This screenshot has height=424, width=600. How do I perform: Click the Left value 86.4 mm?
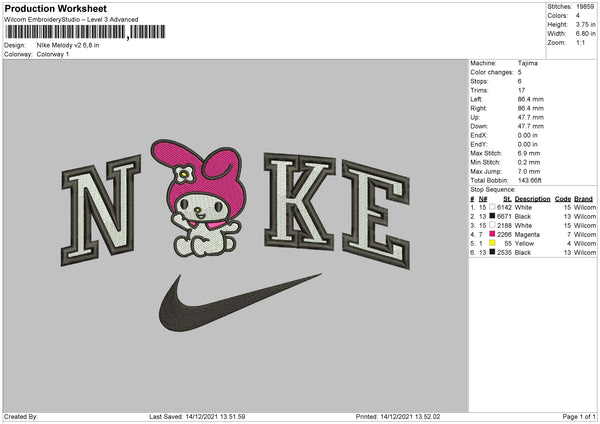point(531,99)
